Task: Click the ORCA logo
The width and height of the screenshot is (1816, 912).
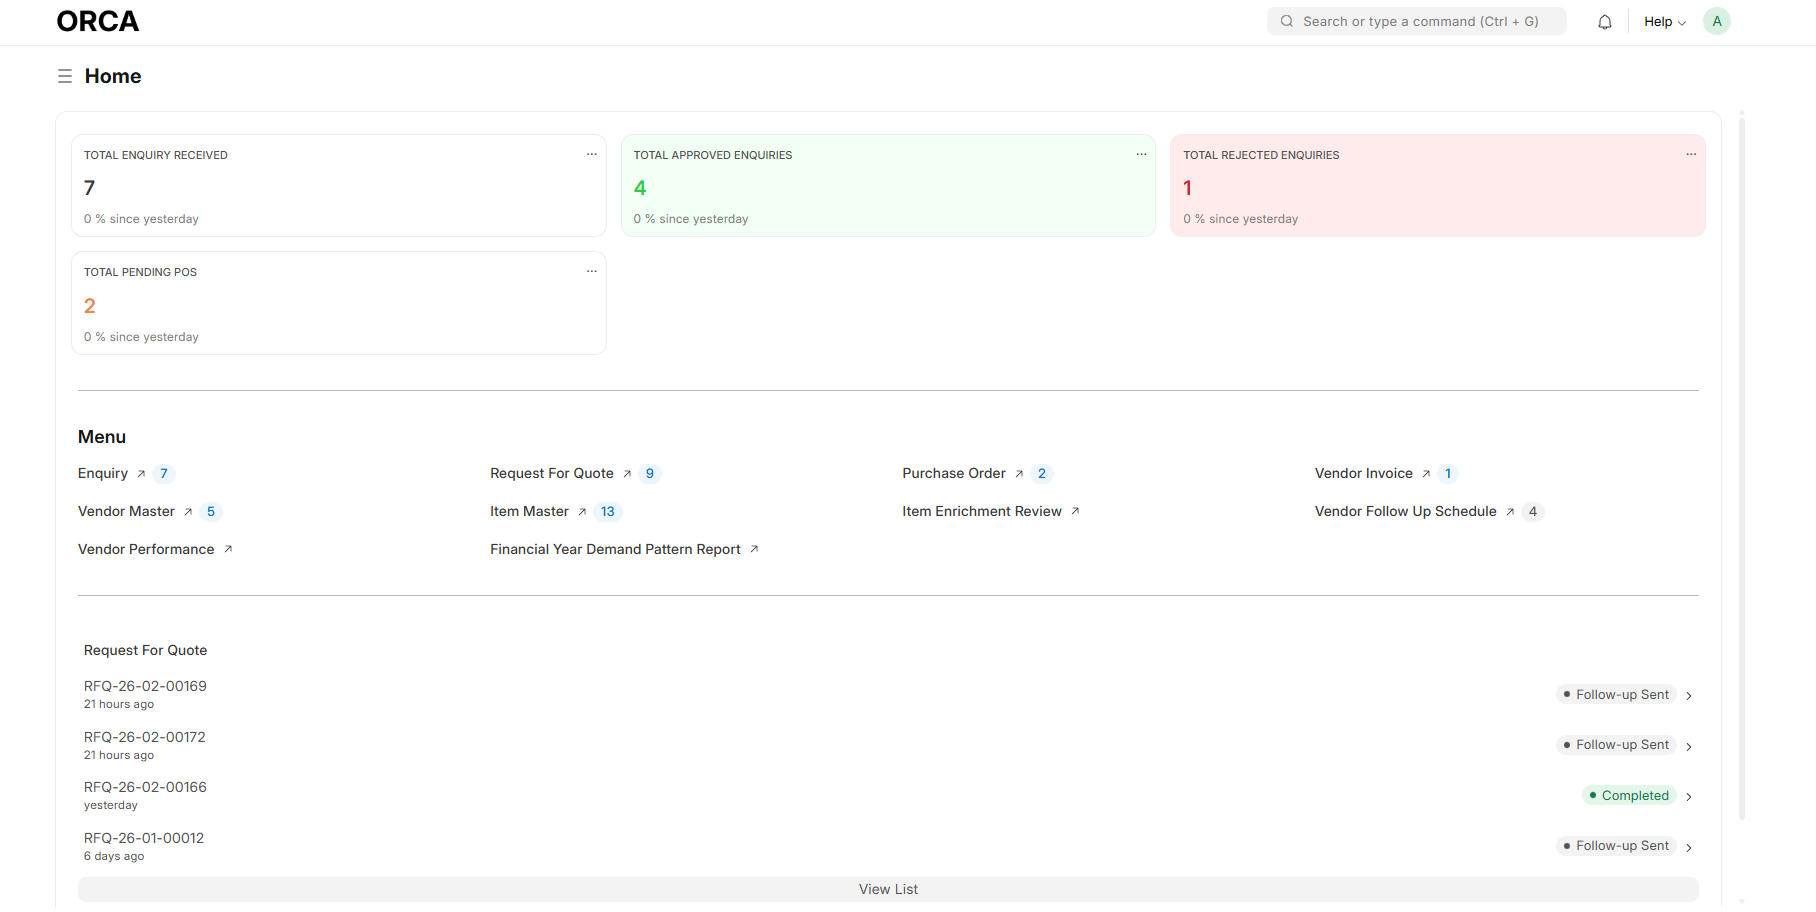Action: click(x=97, y=21)
